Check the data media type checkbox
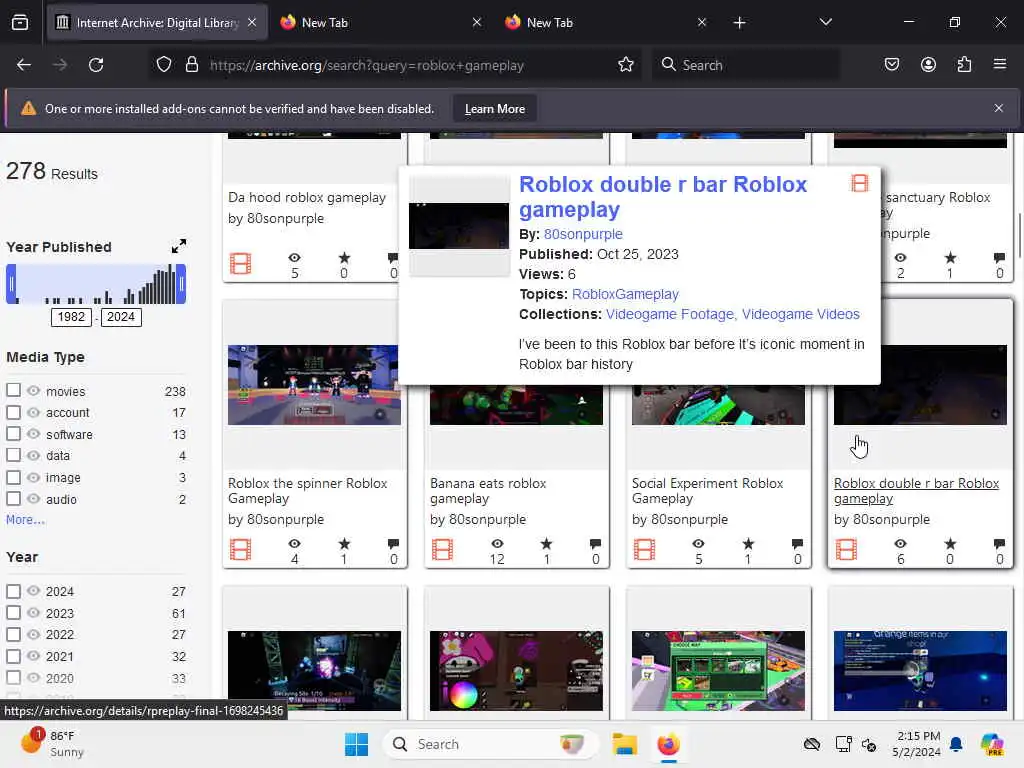Image resolution: width=1024 pixels, height=768 pixels. pyautogui.click(x=13, y=455)
